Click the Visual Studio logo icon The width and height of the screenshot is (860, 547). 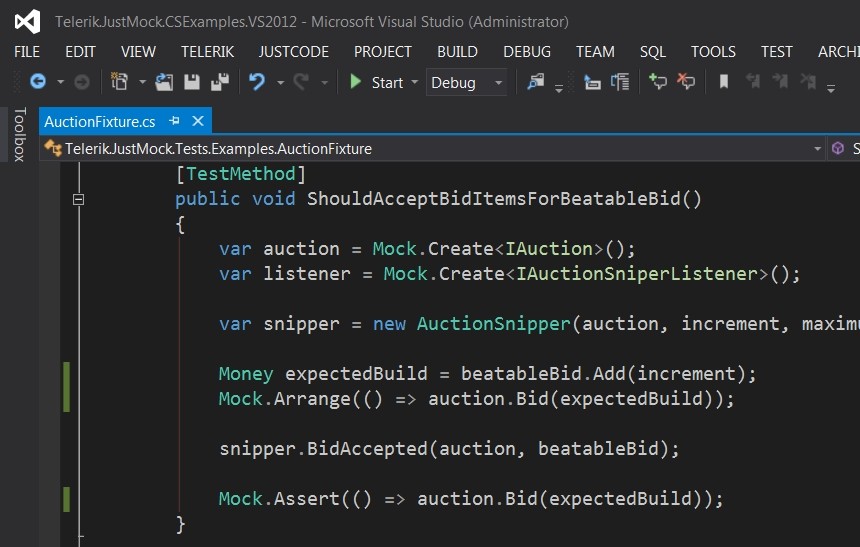coord(27,21)
